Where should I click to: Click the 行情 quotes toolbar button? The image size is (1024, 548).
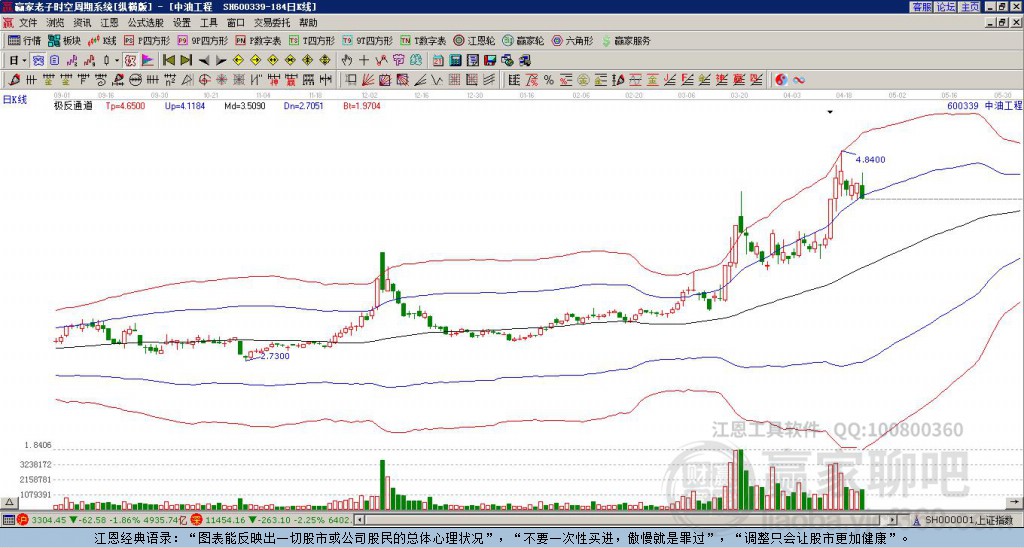(24, 40)
